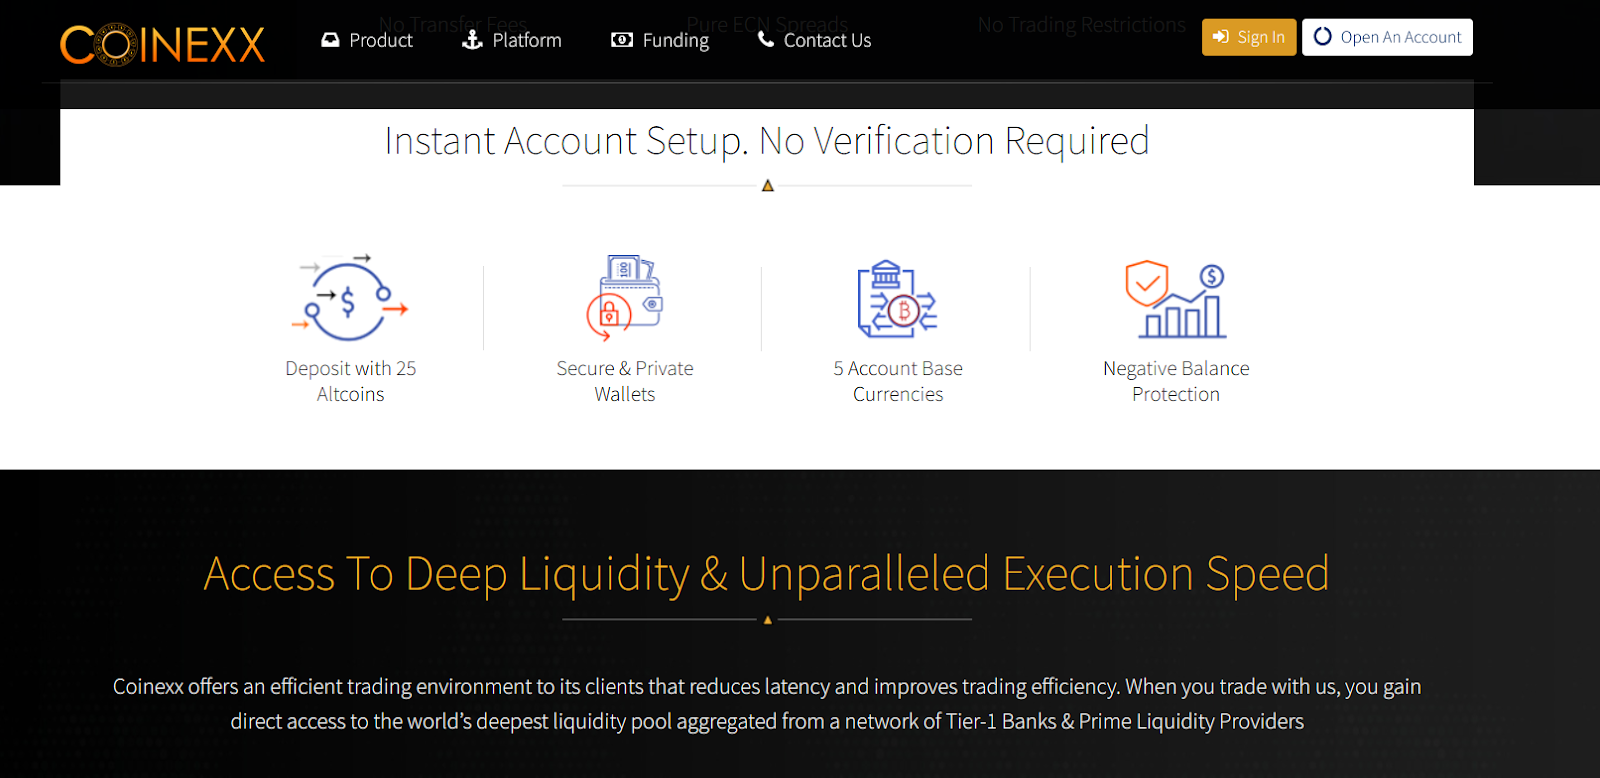Select the '5 Account Base Currencies' text
The image size is (1600, 778).
[x=898, y=381]
